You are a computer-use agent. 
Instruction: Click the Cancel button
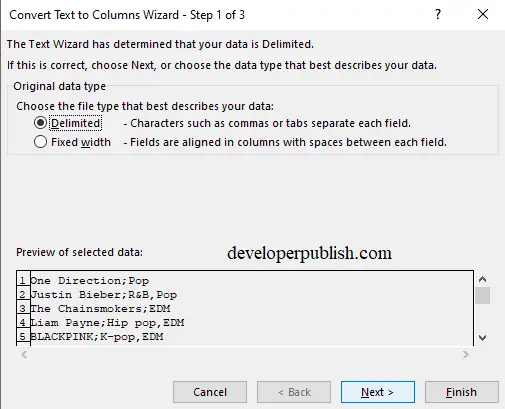pos(210,392)
